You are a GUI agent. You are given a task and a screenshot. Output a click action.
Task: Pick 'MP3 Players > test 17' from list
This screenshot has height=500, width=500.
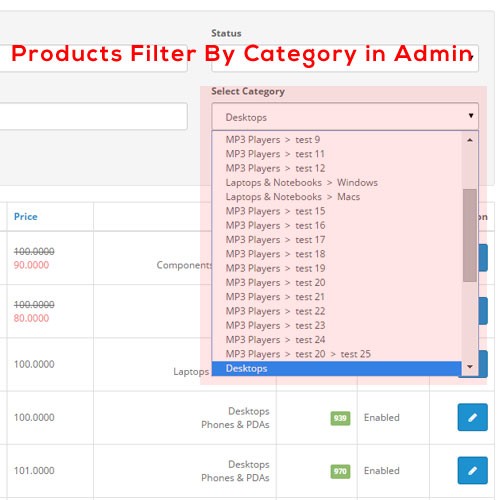[337, 240]
